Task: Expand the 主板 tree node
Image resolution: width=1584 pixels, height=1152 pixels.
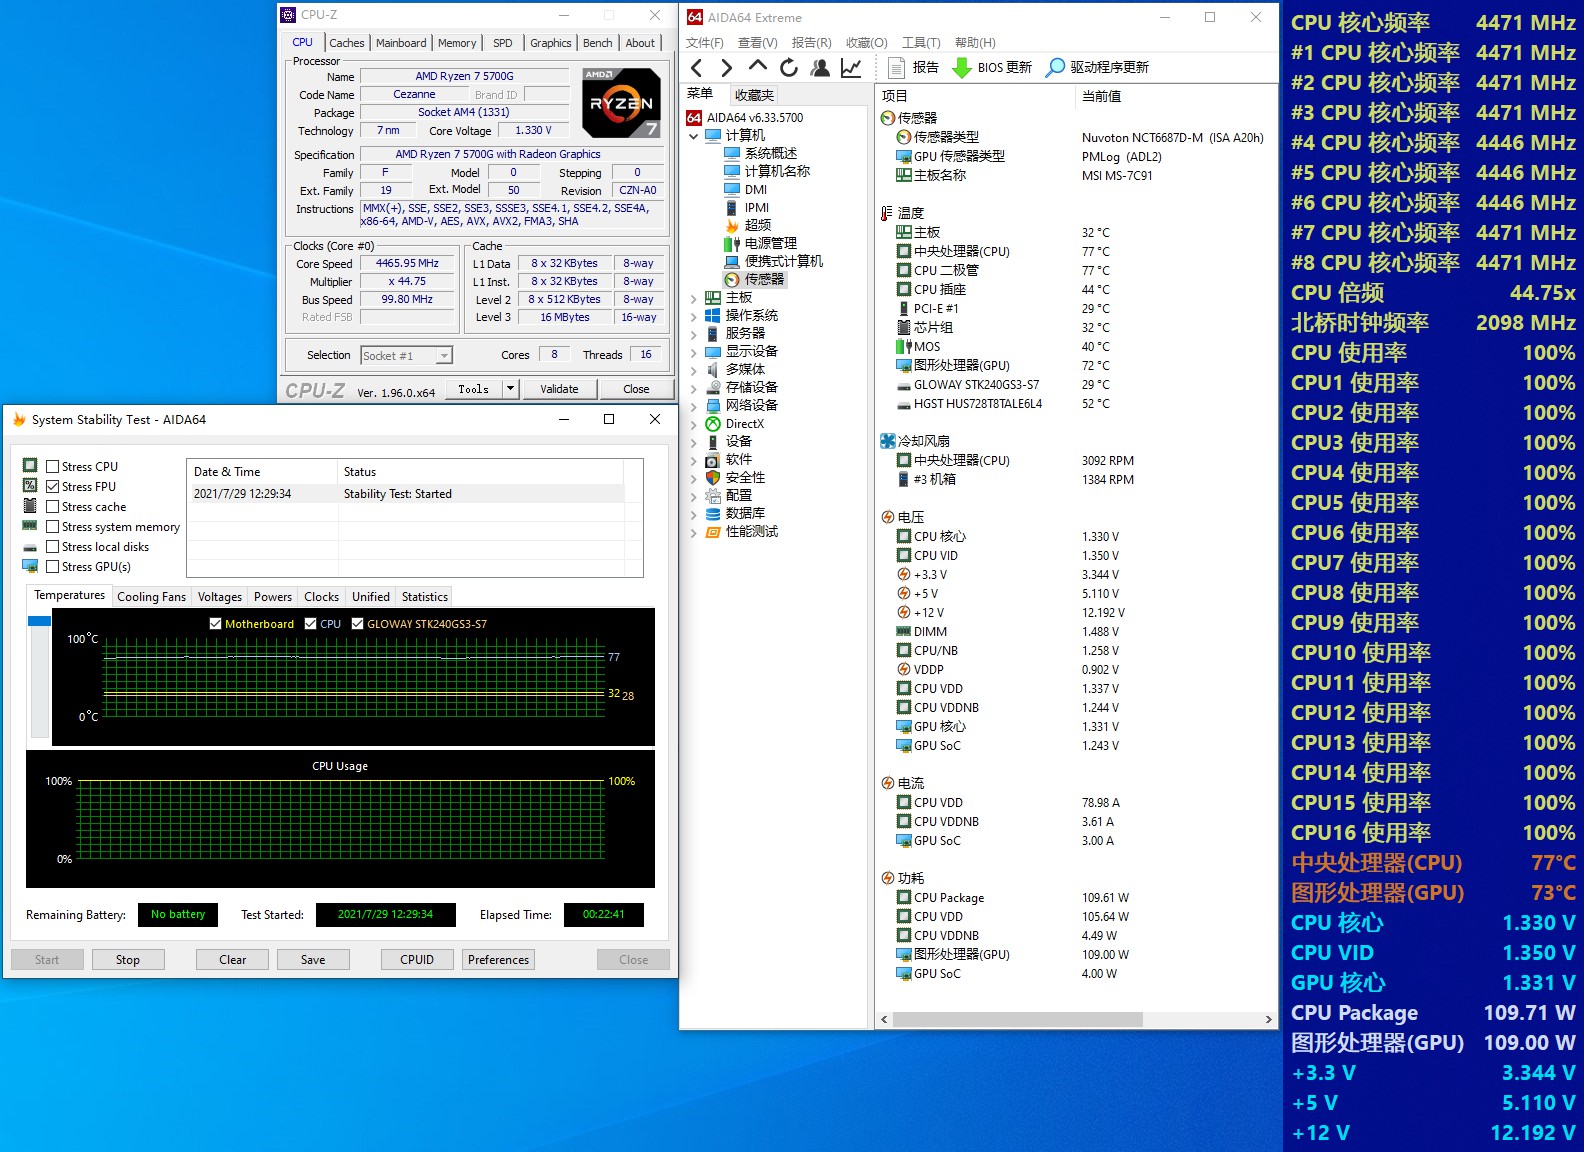Action: point(694,298)
